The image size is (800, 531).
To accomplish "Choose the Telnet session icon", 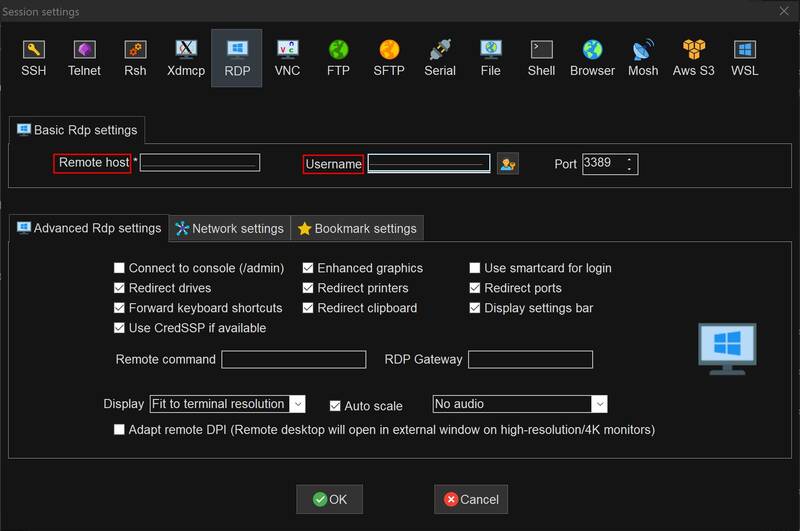I will (84, 58).
